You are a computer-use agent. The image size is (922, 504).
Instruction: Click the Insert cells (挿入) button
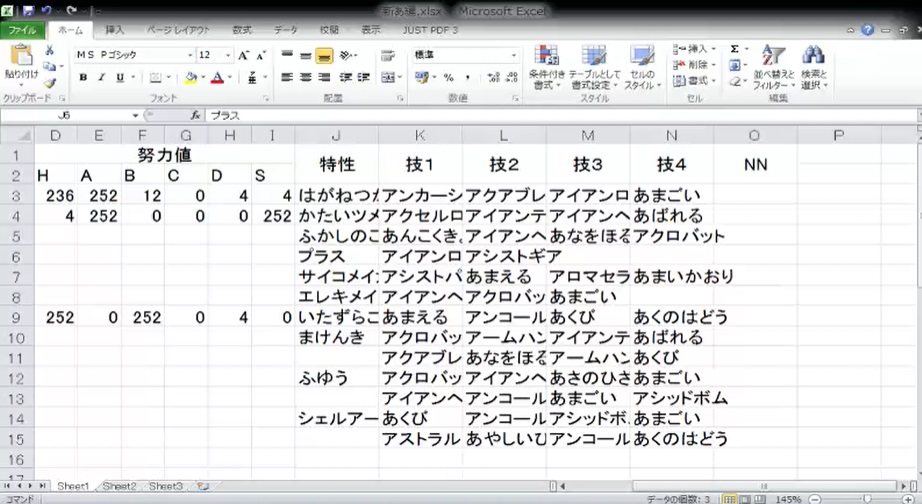(x=694, y=49)
